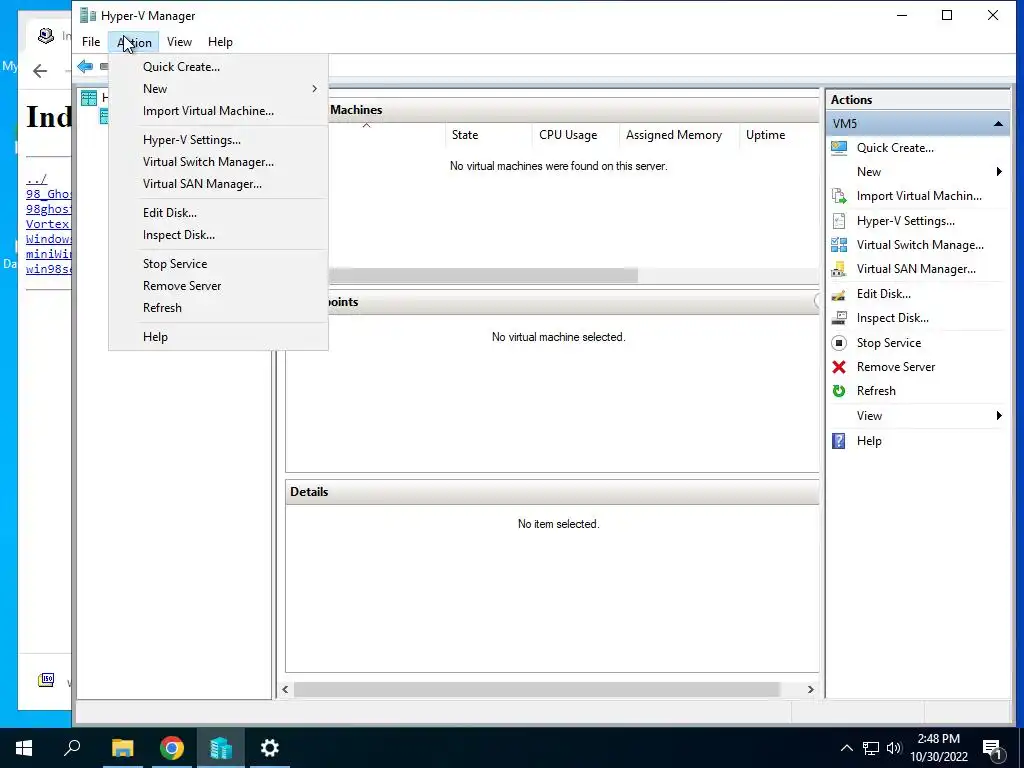Choose Edit Disk from Action menu
Viewport: 1024px width, 768px height.
(x=218, y=213)
